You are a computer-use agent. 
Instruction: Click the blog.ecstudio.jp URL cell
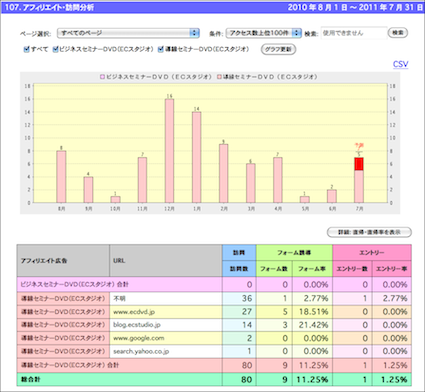[166, 325]
